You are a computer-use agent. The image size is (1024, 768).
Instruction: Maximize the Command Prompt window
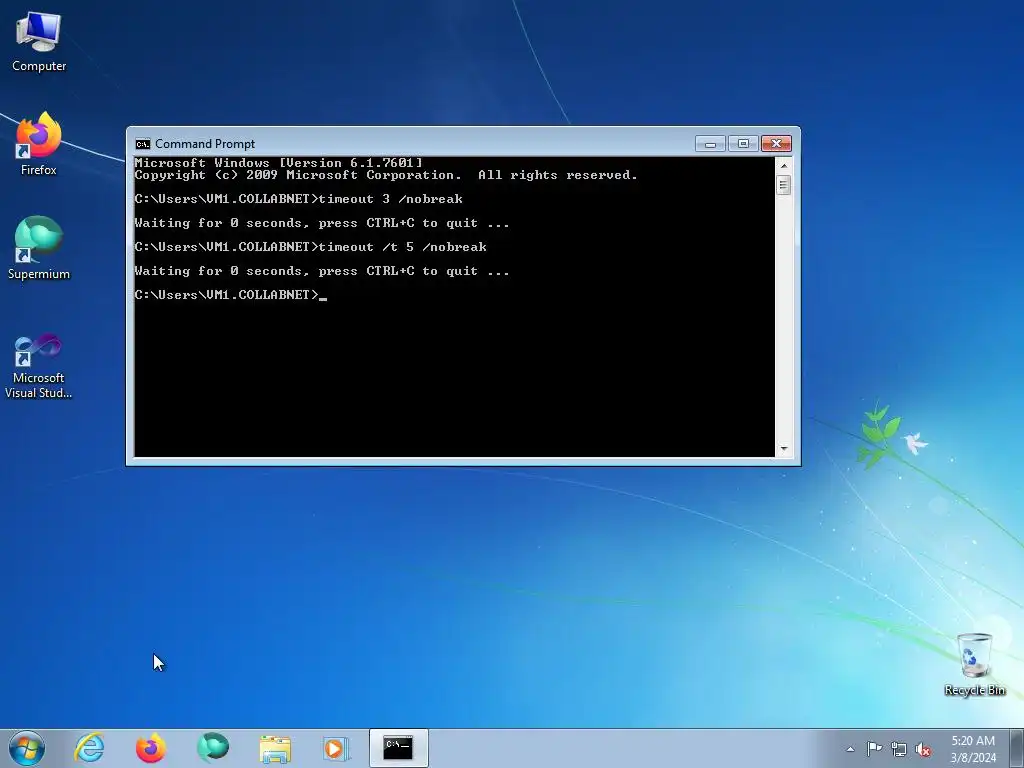click(x=743, y=144)
